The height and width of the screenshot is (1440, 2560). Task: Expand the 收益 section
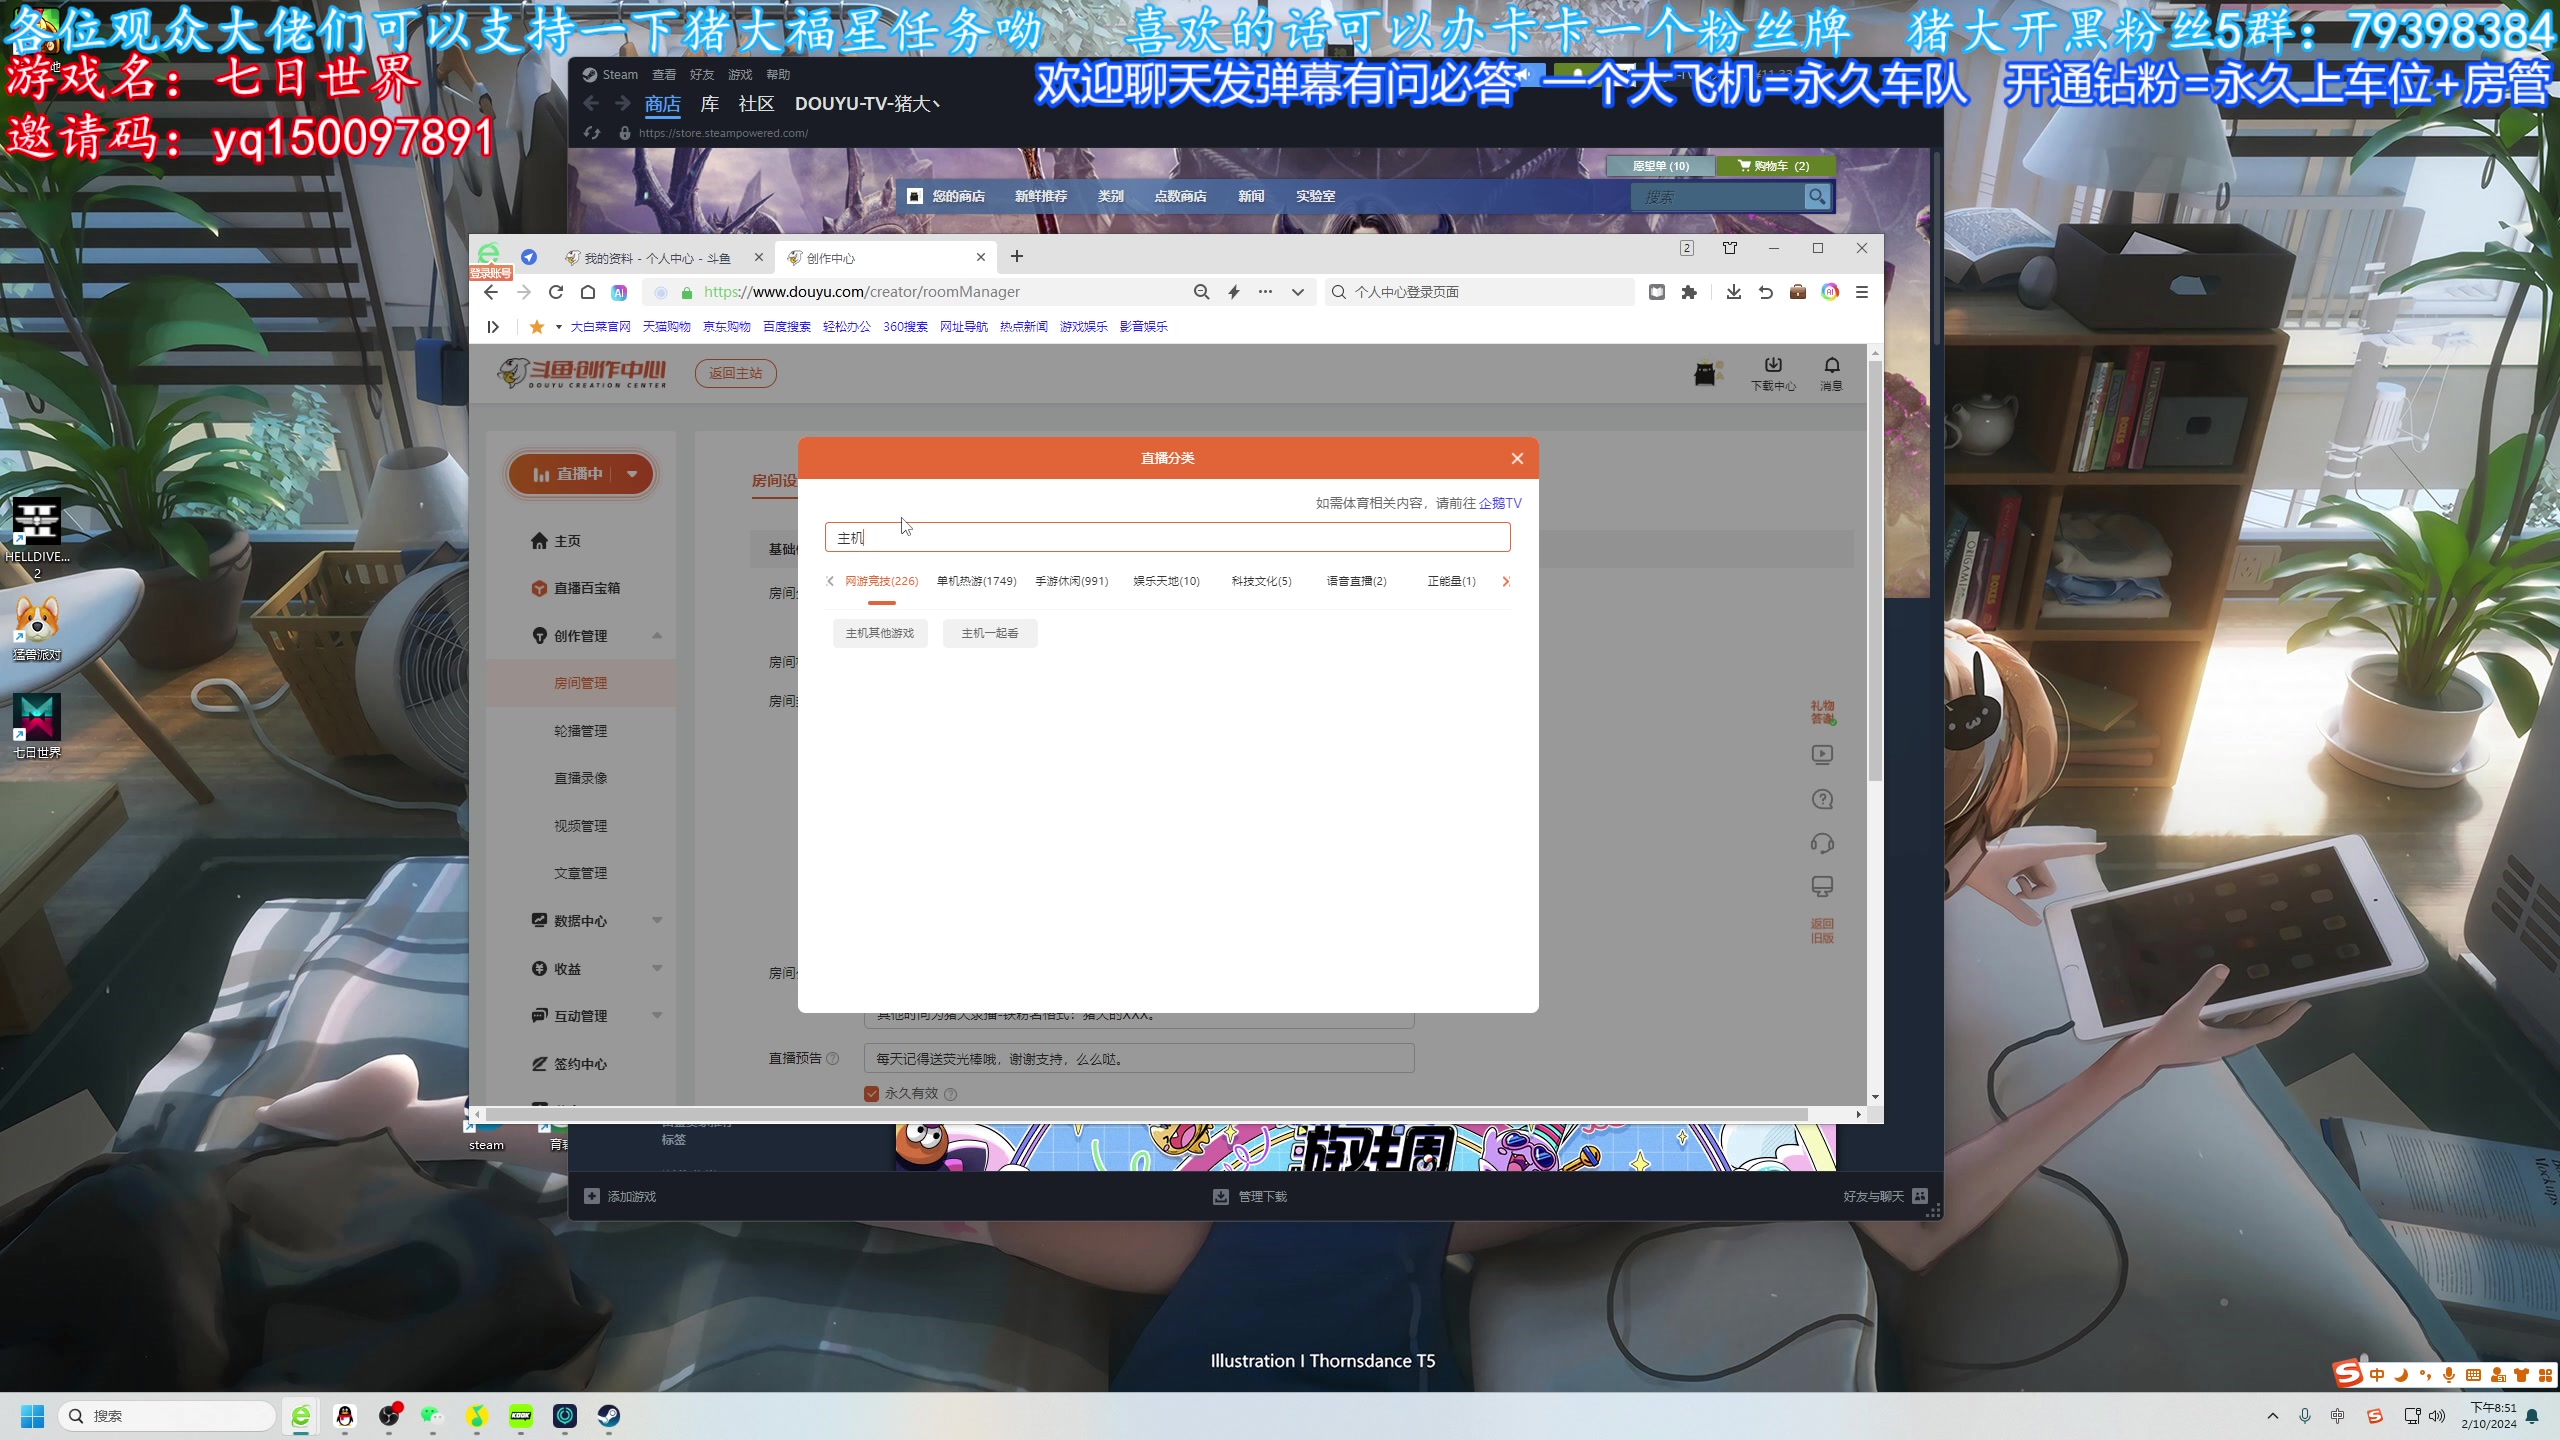click(x=657, y=969)
